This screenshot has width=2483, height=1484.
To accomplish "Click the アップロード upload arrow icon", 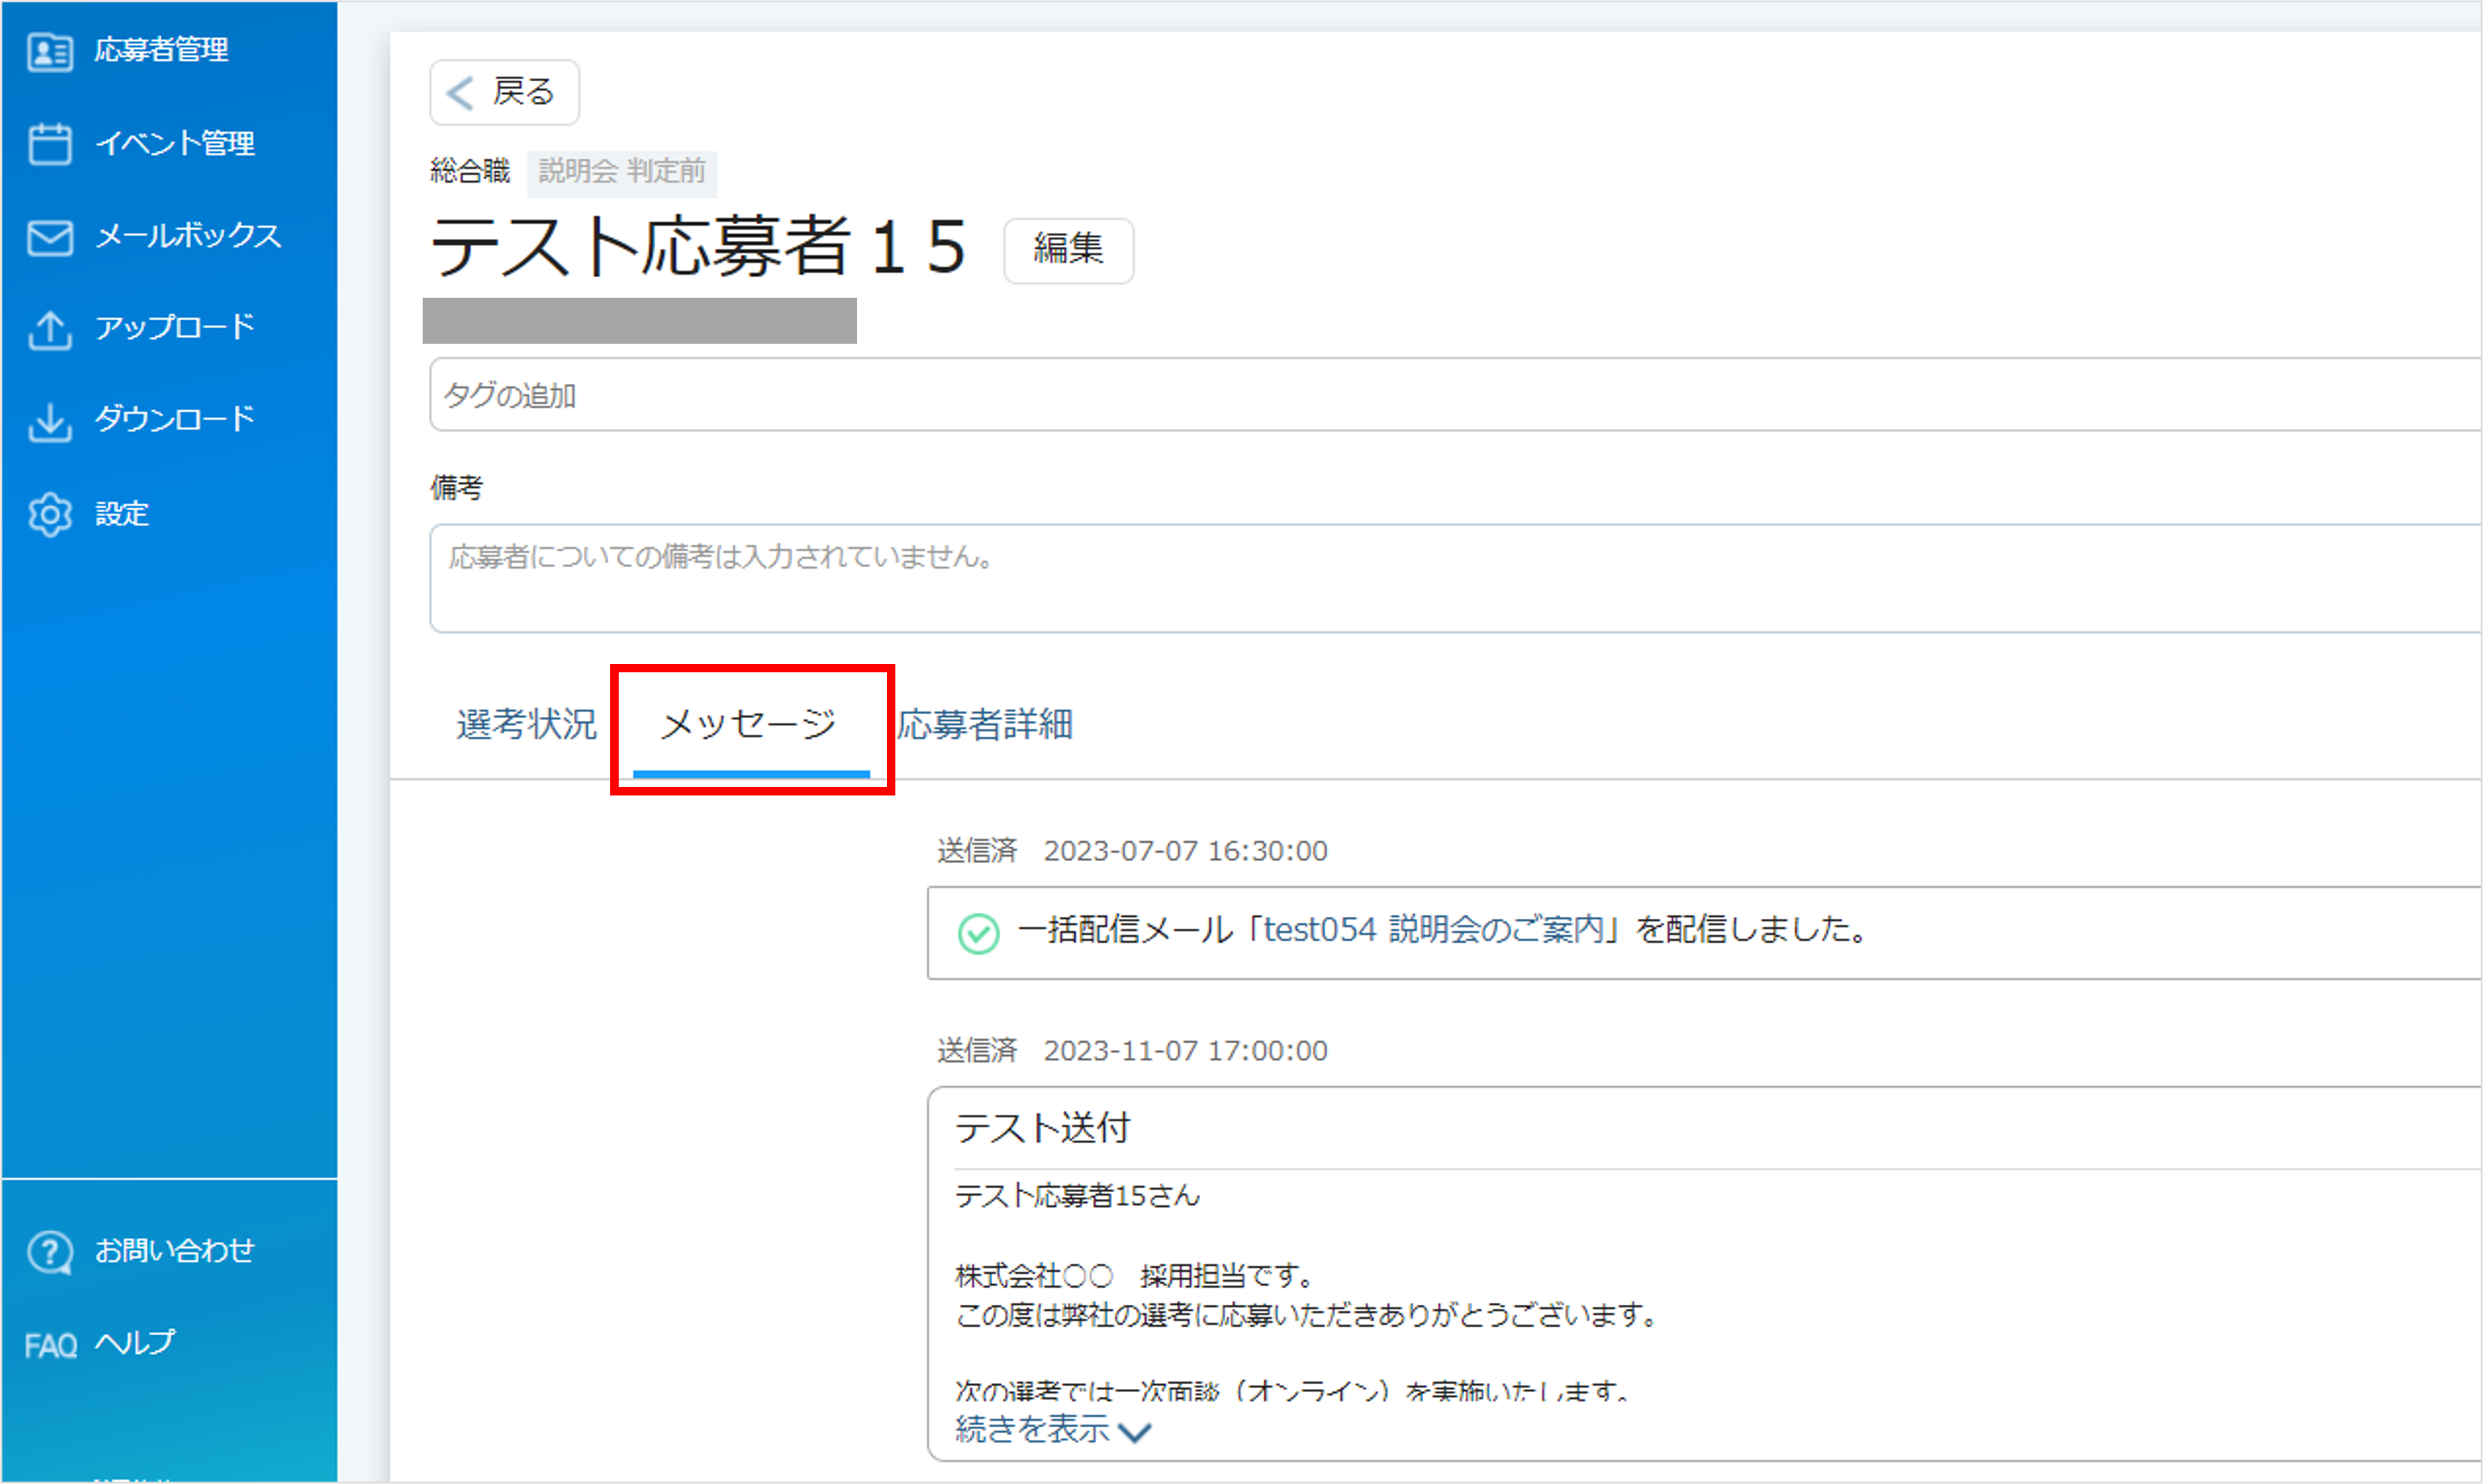I will pyautogui.click(x=50, y=330).
